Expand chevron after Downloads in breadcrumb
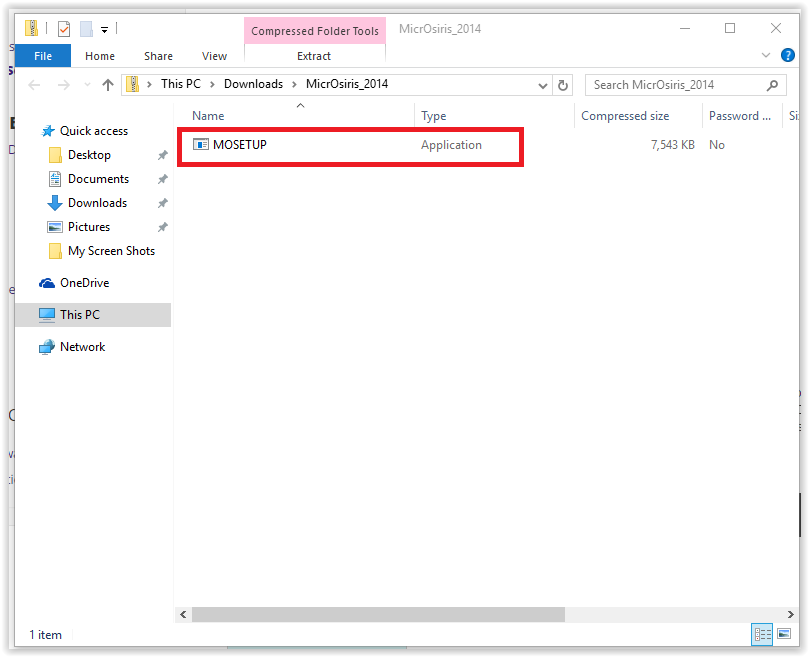The height and width of the screenshot is (657, 809). [x=295, y=84]
